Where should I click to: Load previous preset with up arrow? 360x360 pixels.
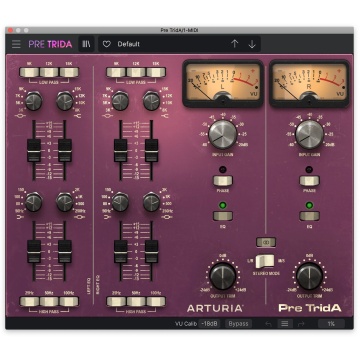(x=235, y=44)
